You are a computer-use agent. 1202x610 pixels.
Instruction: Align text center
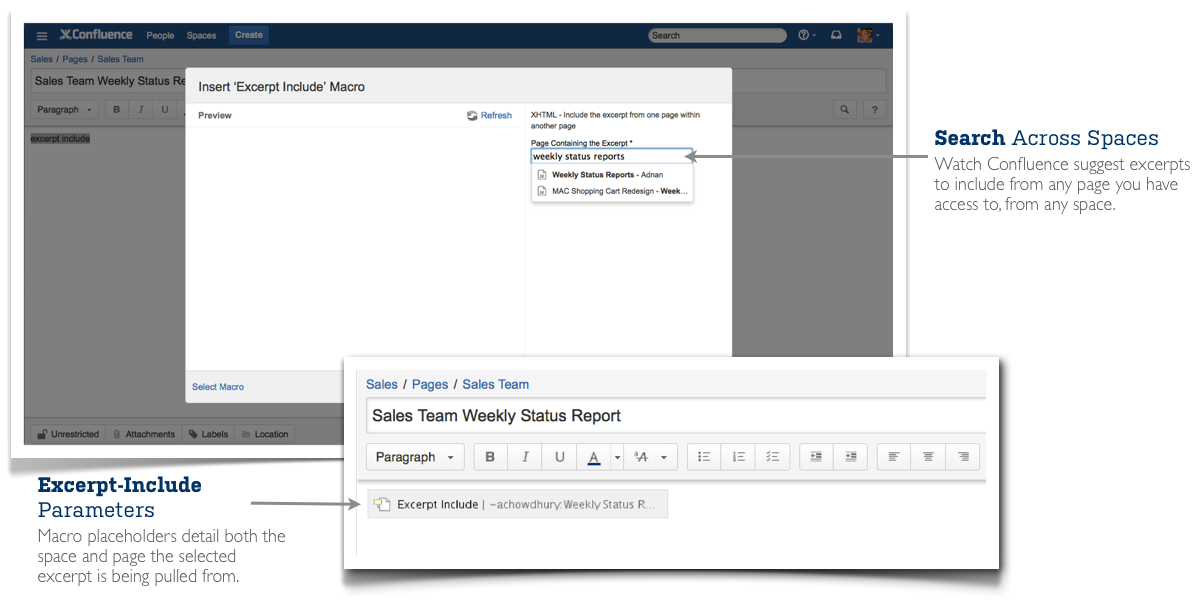(929, 457)
